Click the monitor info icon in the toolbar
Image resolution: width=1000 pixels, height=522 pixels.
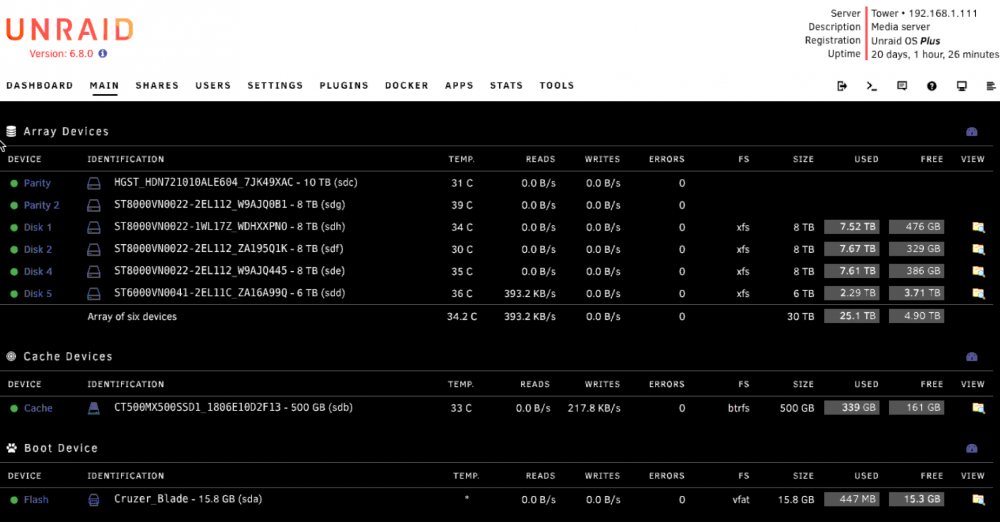(962, 86)
